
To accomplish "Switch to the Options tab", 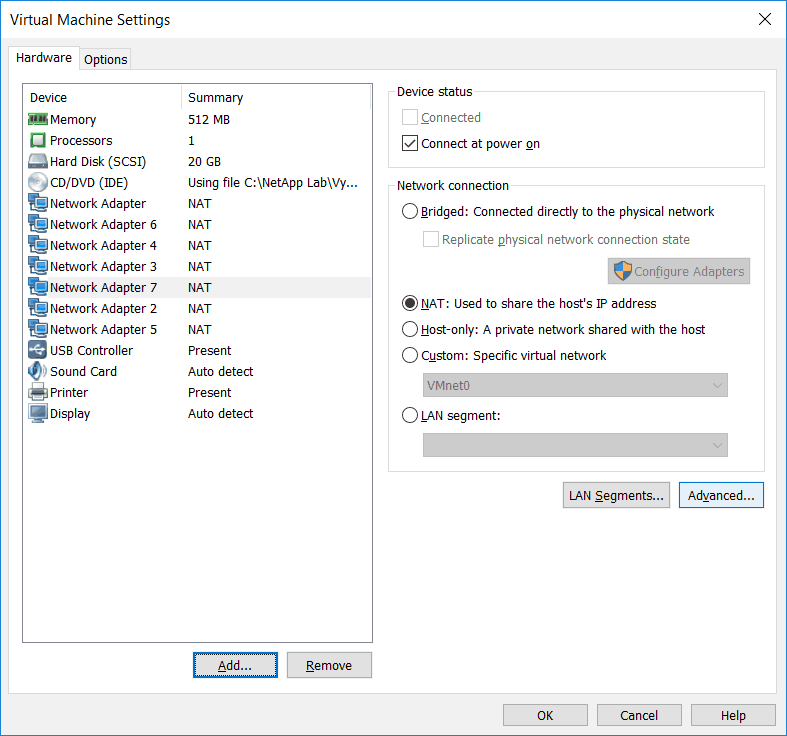I will [105, 59].
